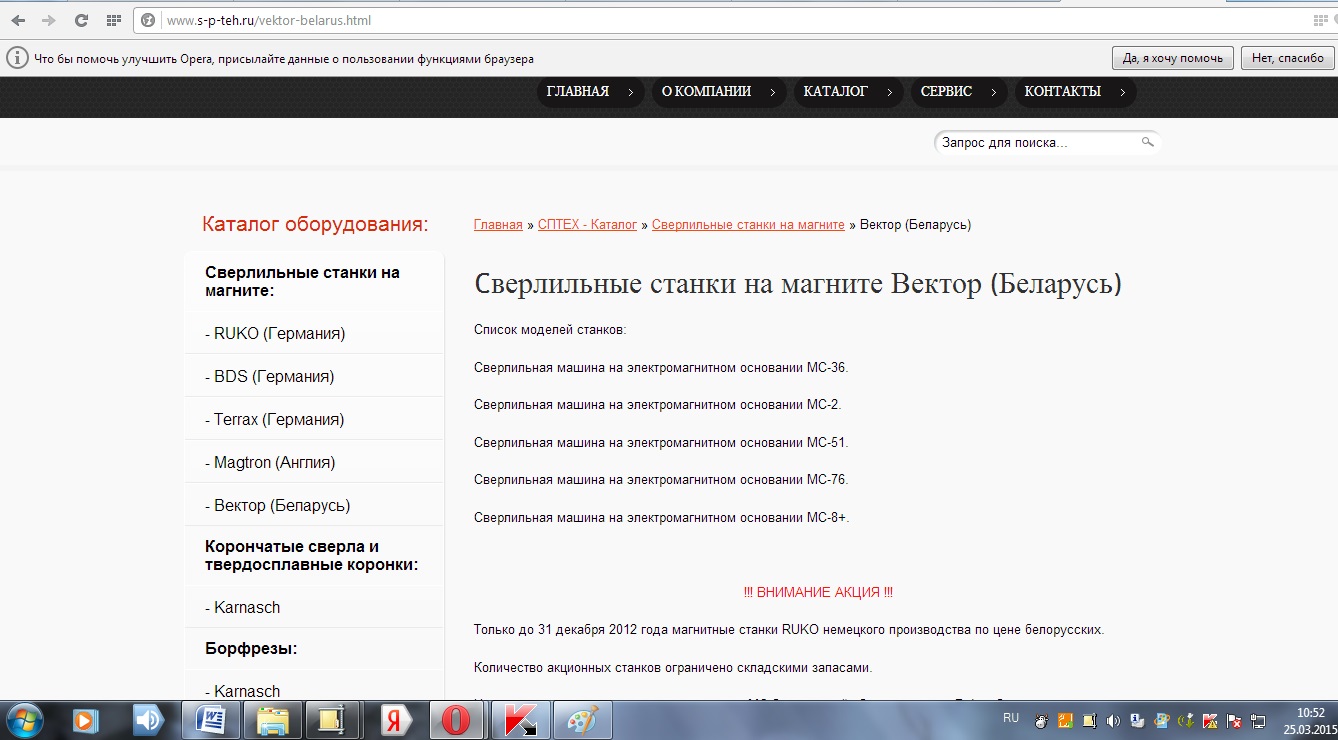Screen dimensions: 1338x740
Task: Click the МС-2 drilling machine line
Action: point(658,405)
